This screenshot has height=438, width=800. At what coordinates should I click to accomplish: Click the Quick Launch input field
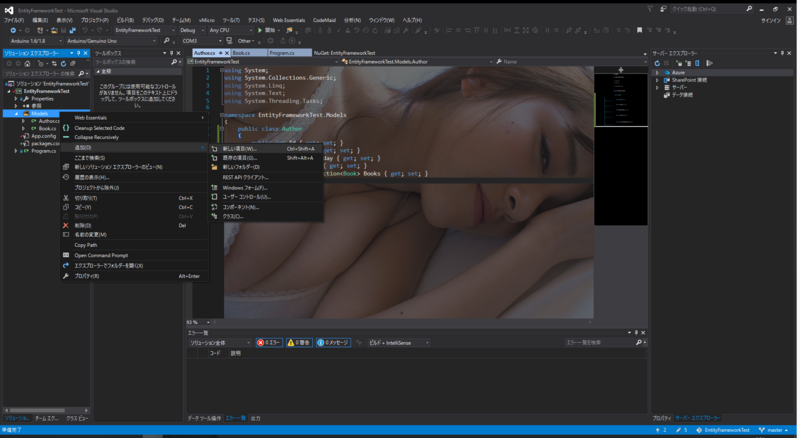pyautogui.click(x=708, y=9)
